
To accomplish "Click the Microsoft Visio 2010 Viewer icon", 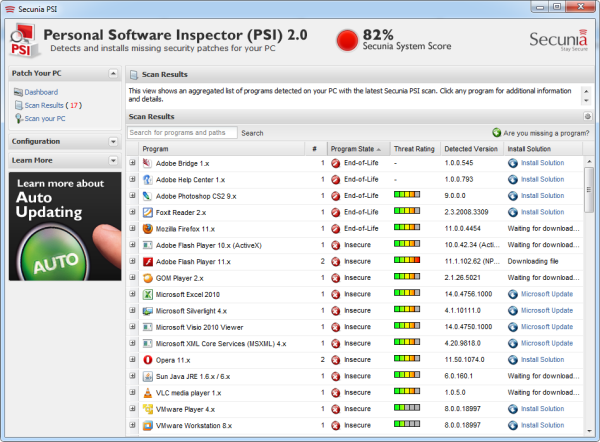I will click(x=147, y=327).
